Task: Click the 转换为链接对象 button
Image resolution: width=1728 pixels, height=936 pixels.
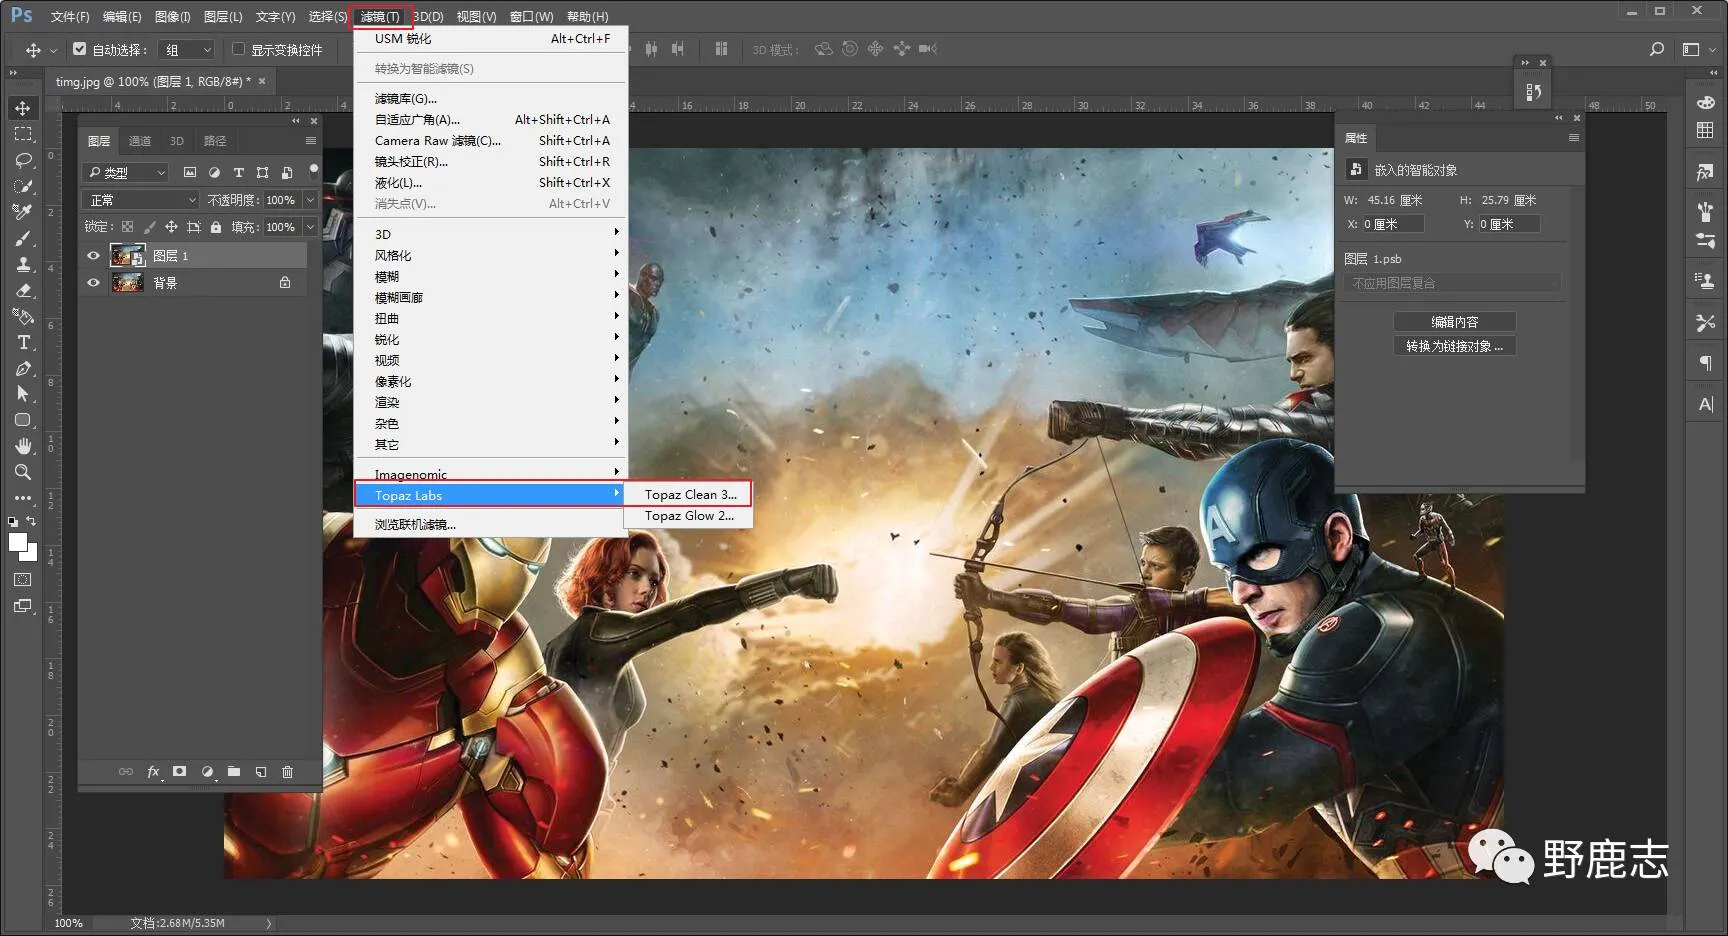Action: (x=1454, y=346)
